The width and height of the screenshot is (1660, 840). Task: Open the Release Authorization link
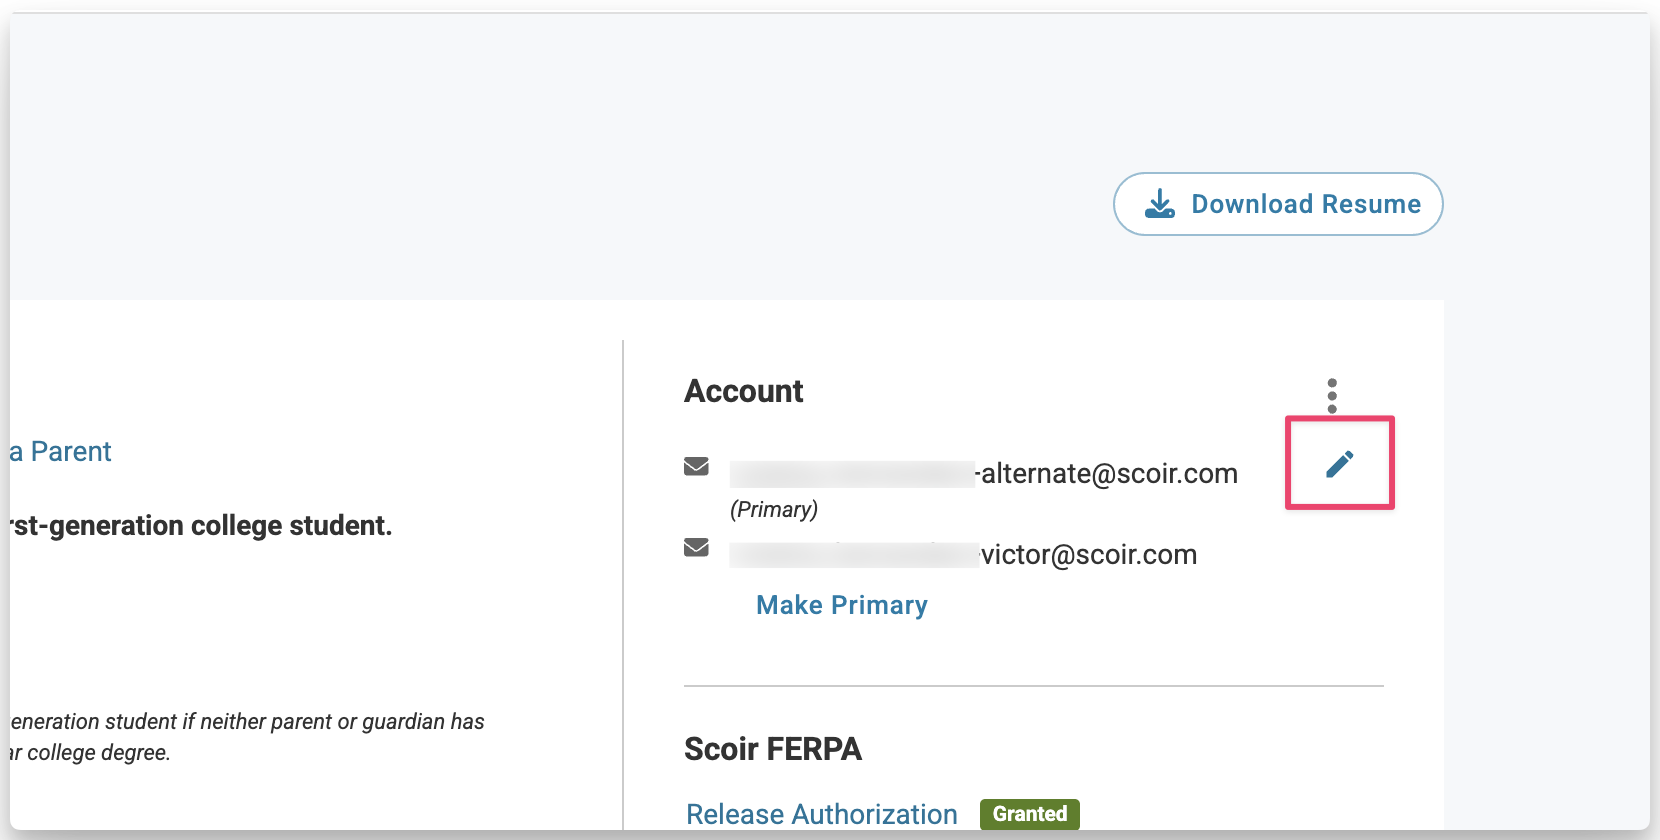coord(821,814)
